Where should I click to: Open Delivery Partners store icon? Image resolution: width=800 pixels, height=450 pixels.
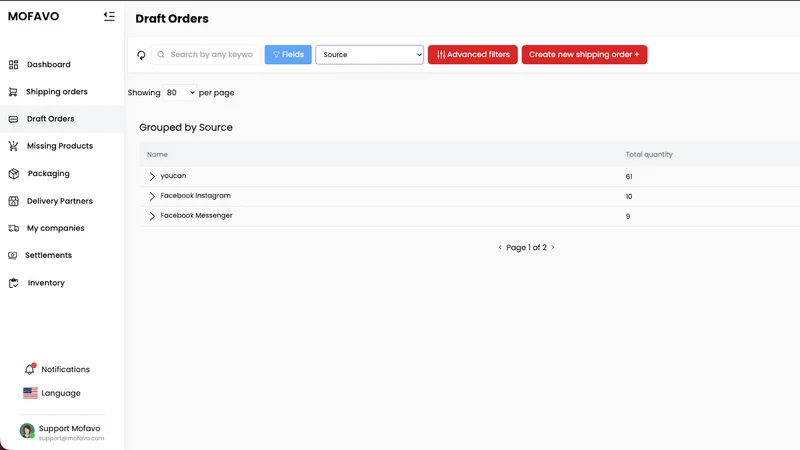click(14, 201)
